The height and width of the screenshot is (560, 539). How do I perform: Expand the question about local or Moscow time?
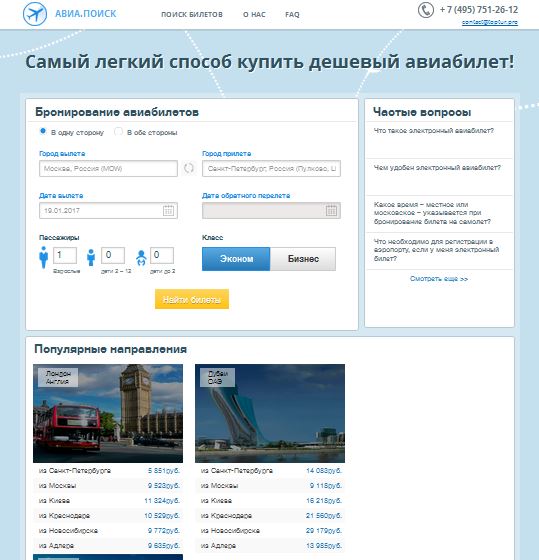click(432, 213)
